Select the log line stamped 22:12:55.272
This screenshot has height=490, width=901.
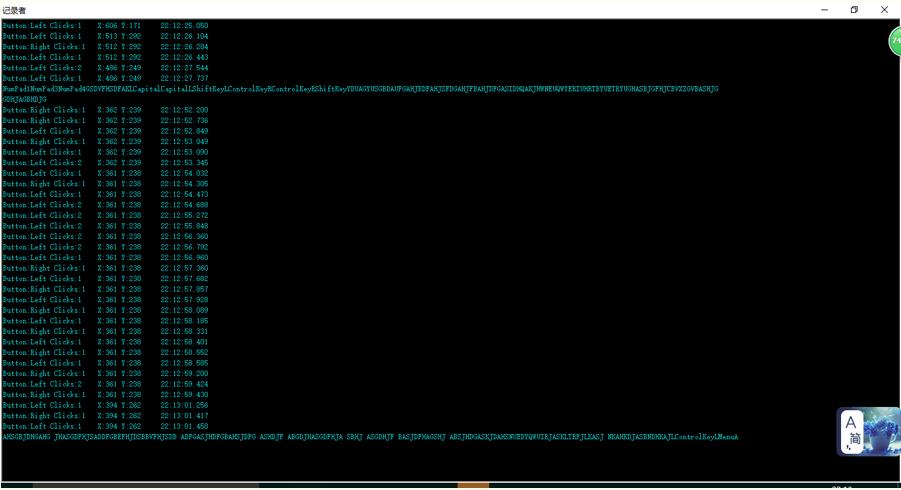tap(105, 215)
